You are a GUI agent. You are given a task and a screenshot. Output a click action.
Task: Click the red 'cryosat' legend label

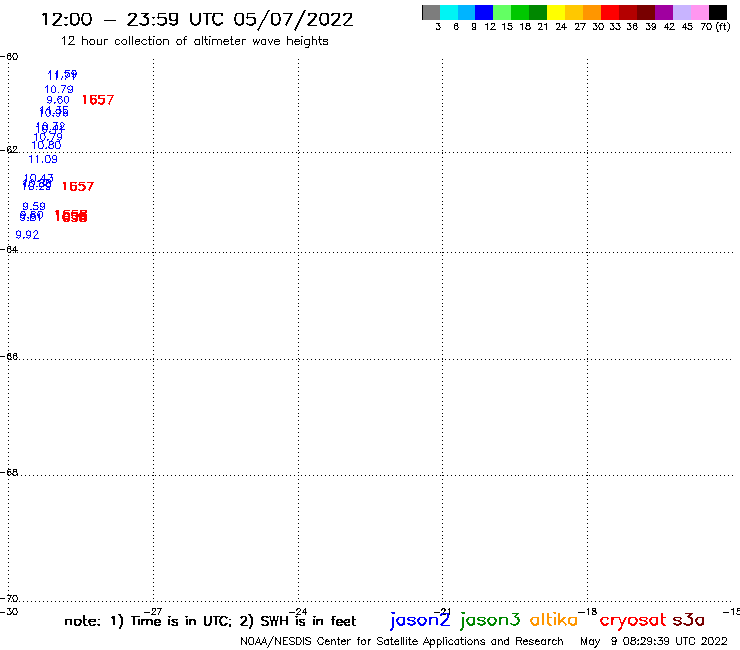click(632, 621)
